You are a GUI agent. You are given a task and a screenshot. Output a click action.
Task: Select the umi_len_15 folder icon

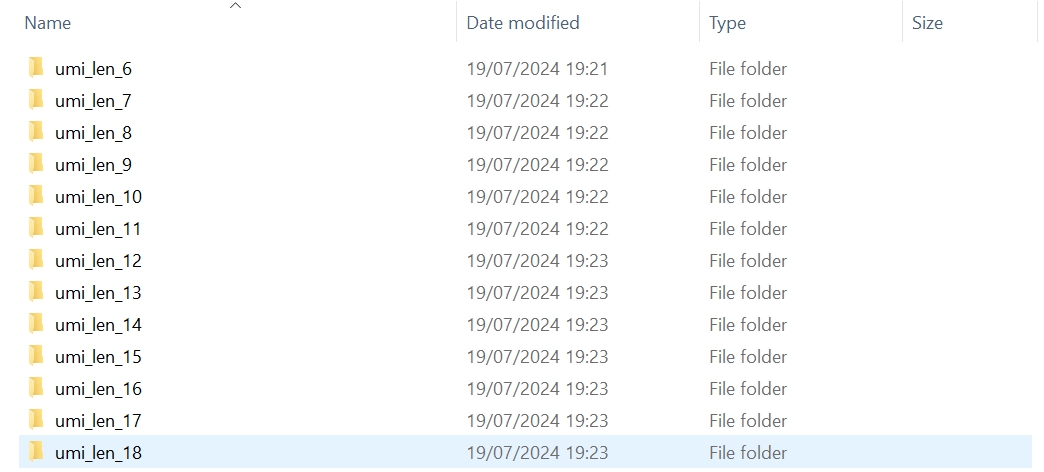click(x=37, y=355)
